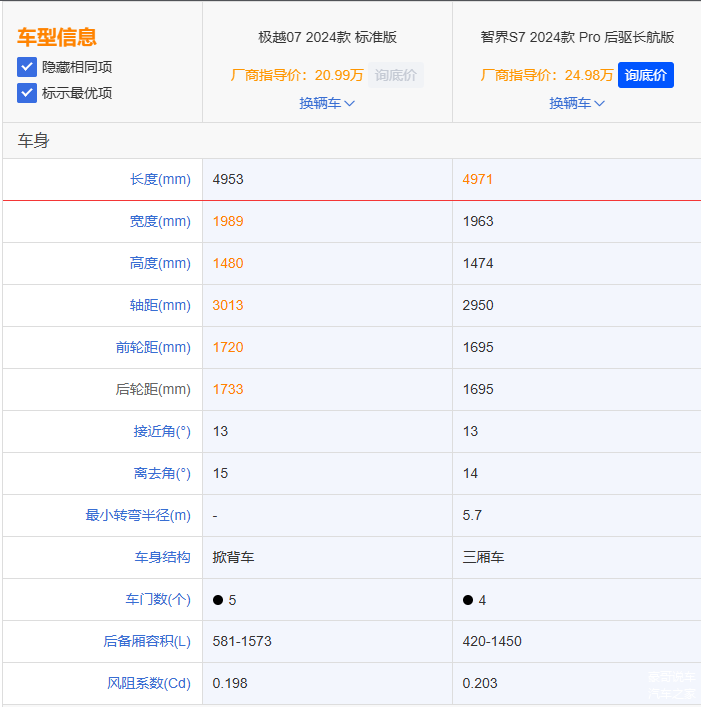The image size is (701, 707).
Task: Select the 15 departure angle value
Action: pyautogui.click(x=220, y=473)
